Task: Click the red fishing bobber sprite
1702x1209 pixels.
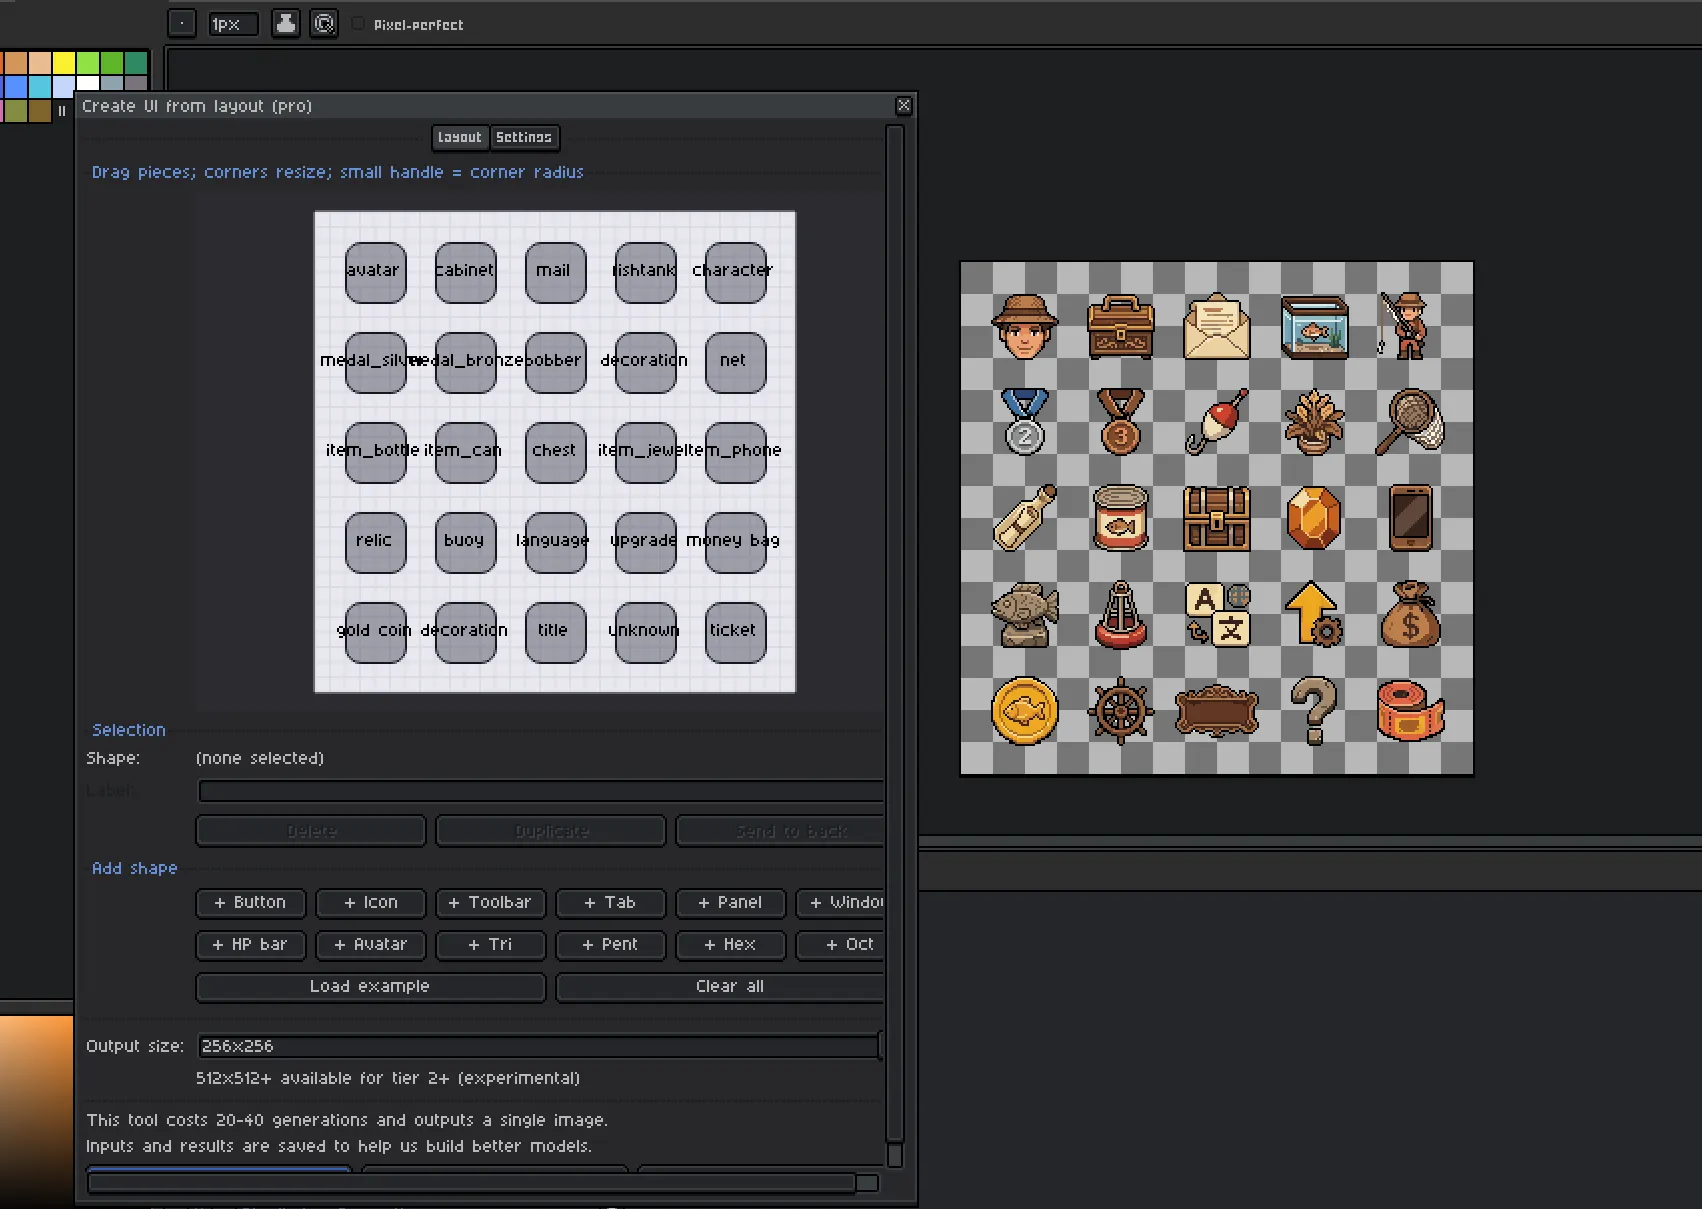Action: pos(1217,422)
